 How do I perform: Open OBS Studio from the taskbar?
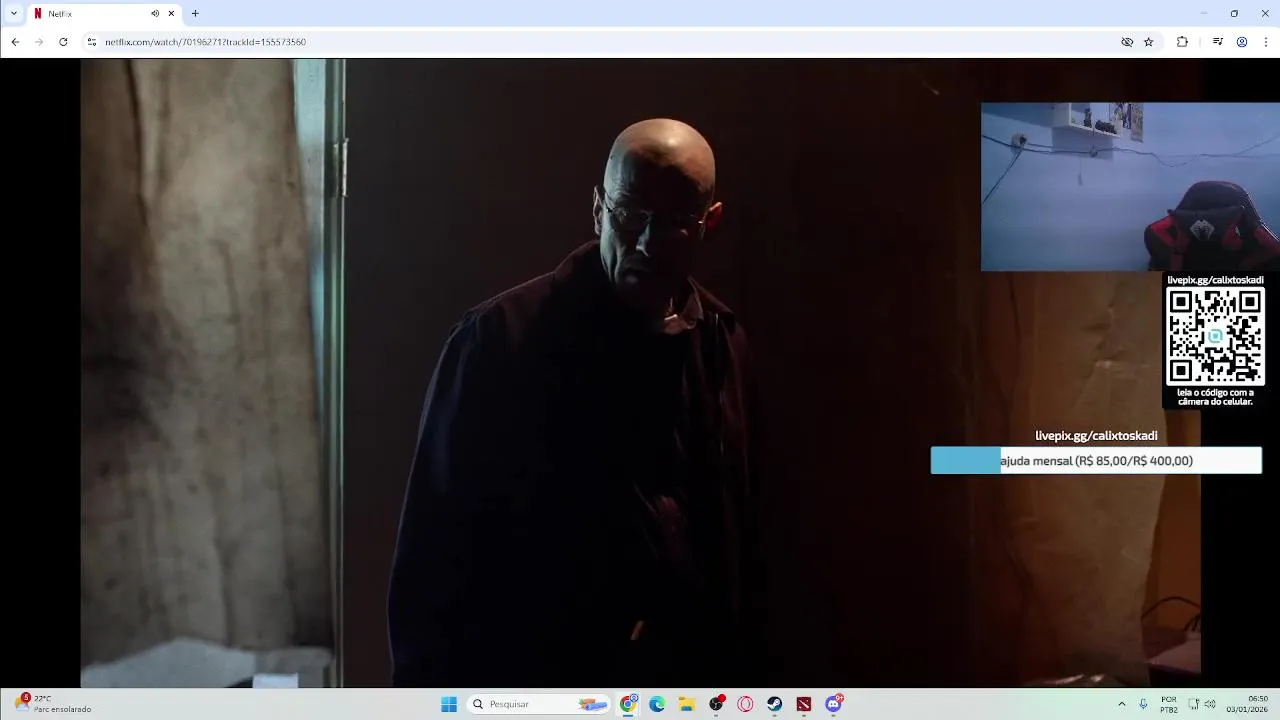[716, 704]
